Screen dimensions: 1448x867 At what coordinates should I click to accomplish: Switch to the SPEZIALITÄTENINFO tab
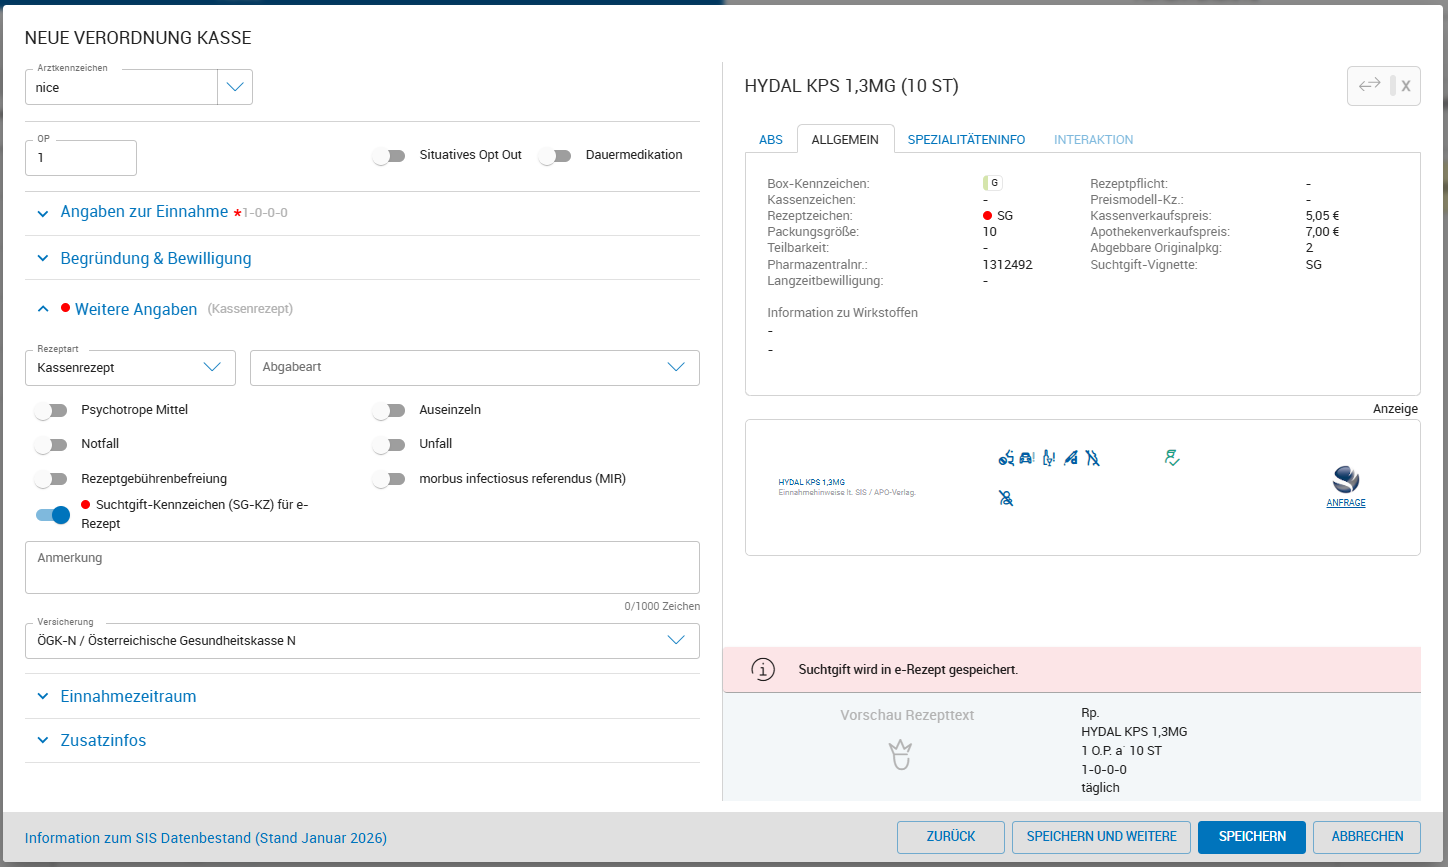pyautogui.click(x=966, y=140)
